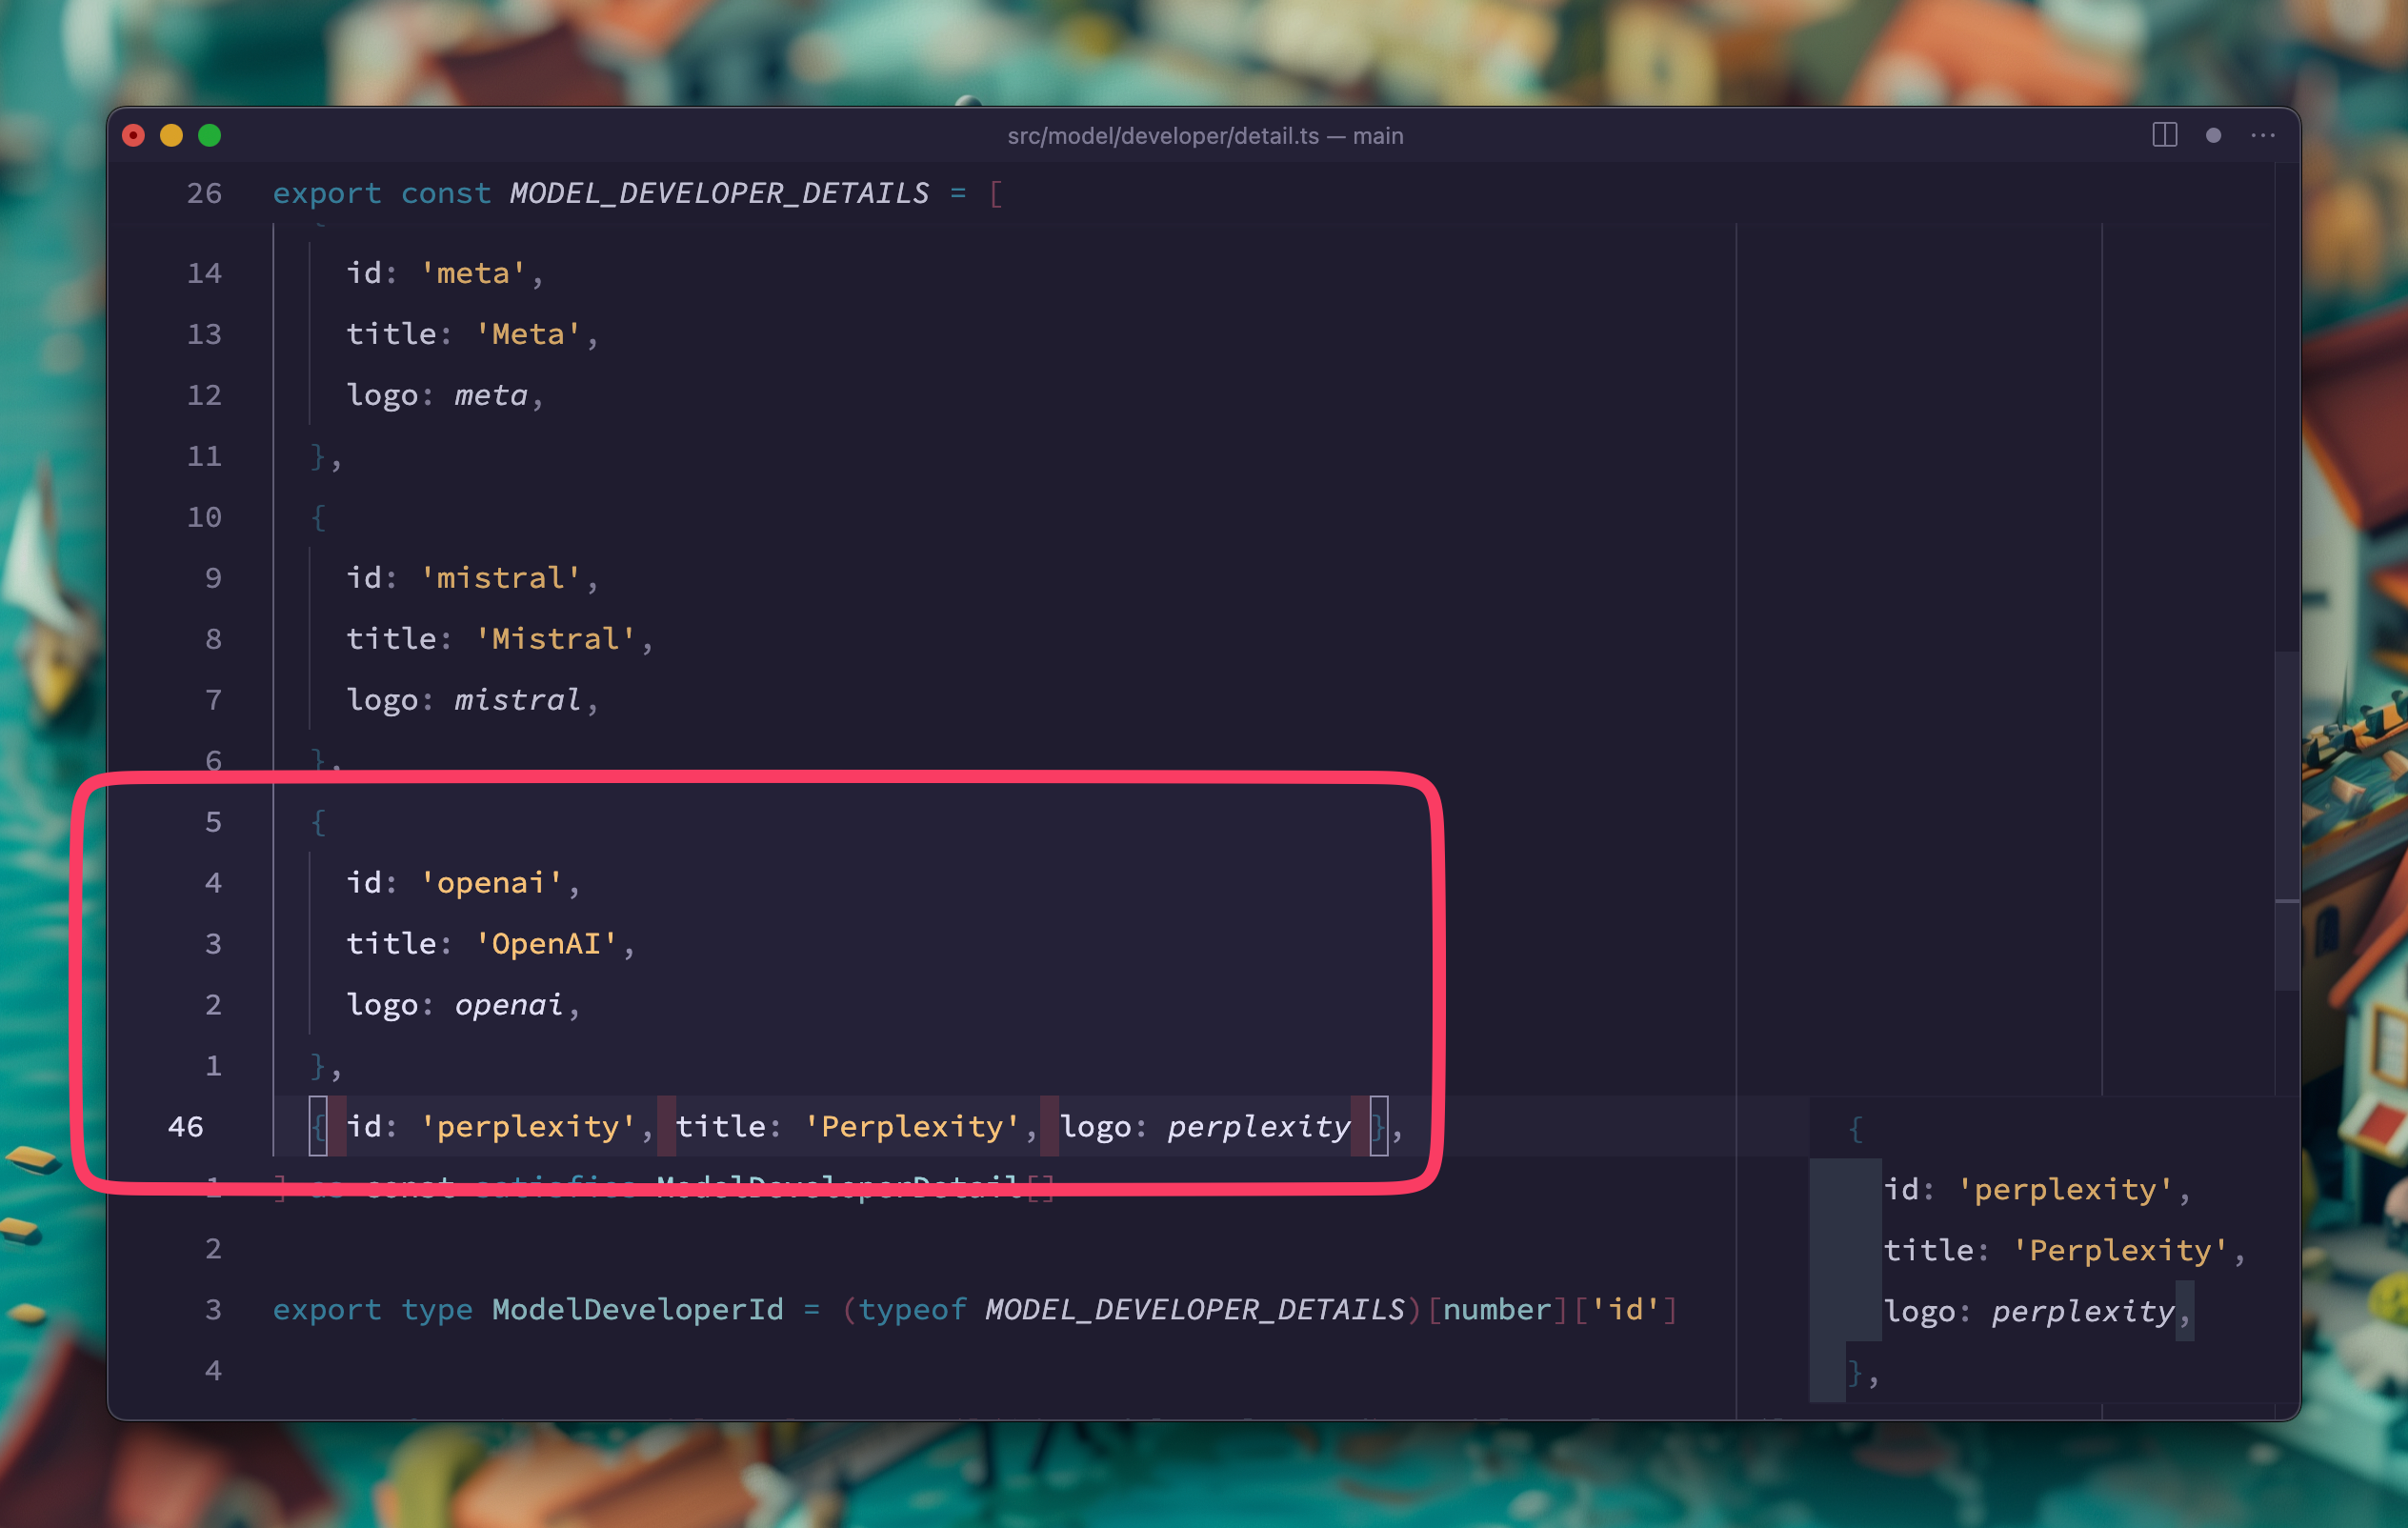Click line number 46 in the gutter
Image resolution: width=2408 pixels, height=1528 pixels.
pyautogui.click(x=186, y=1127)
